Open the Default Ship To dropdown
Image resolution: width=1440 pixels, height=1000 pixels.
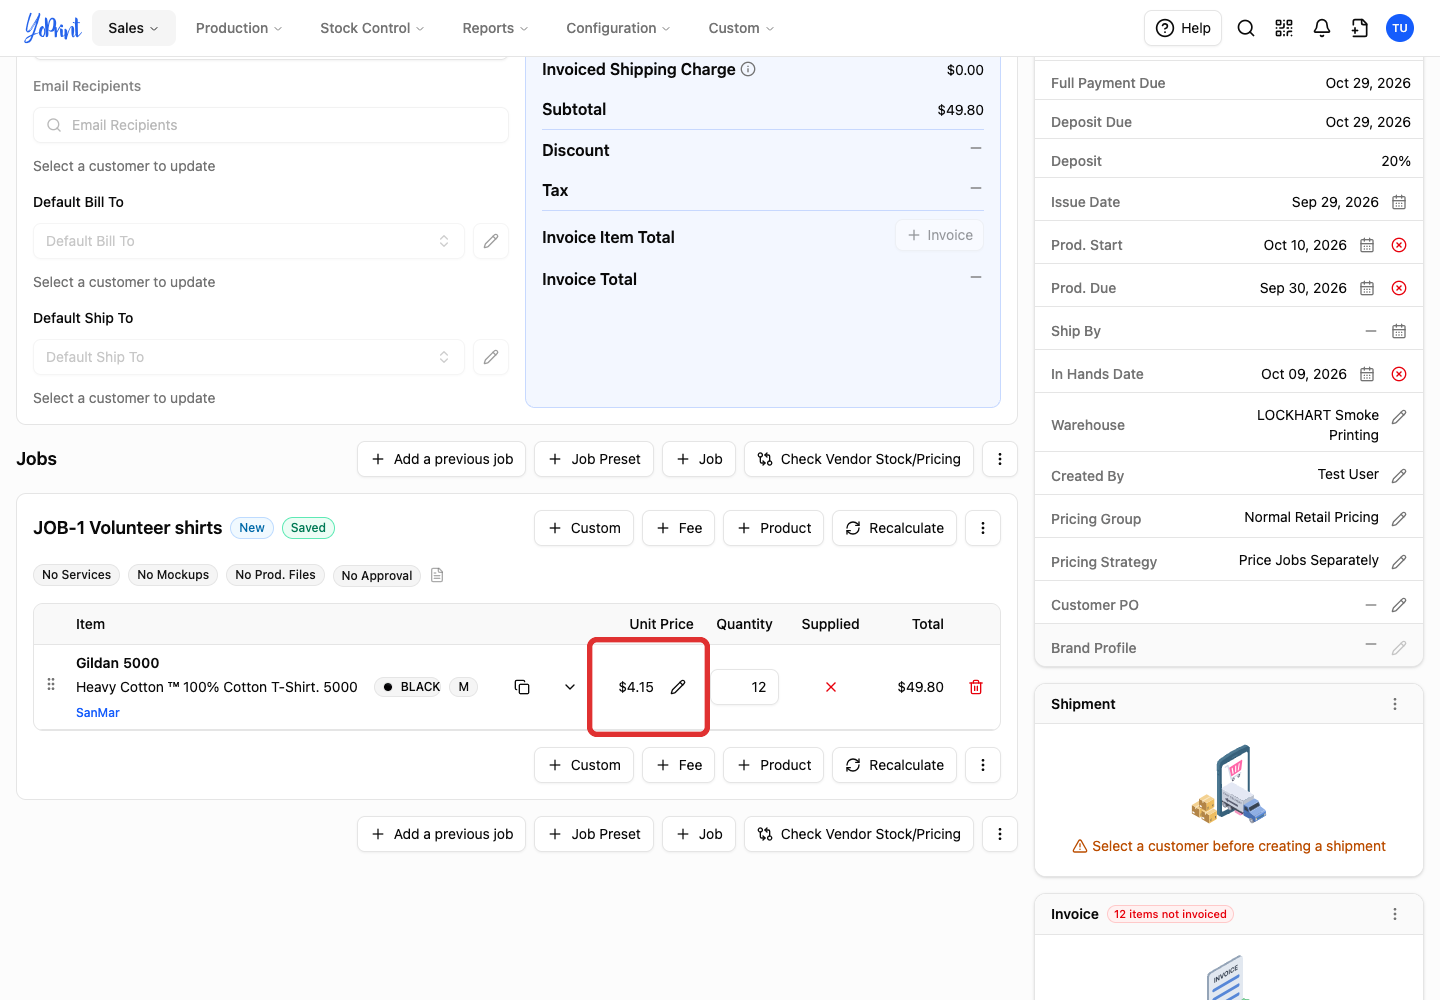(249, 357)
